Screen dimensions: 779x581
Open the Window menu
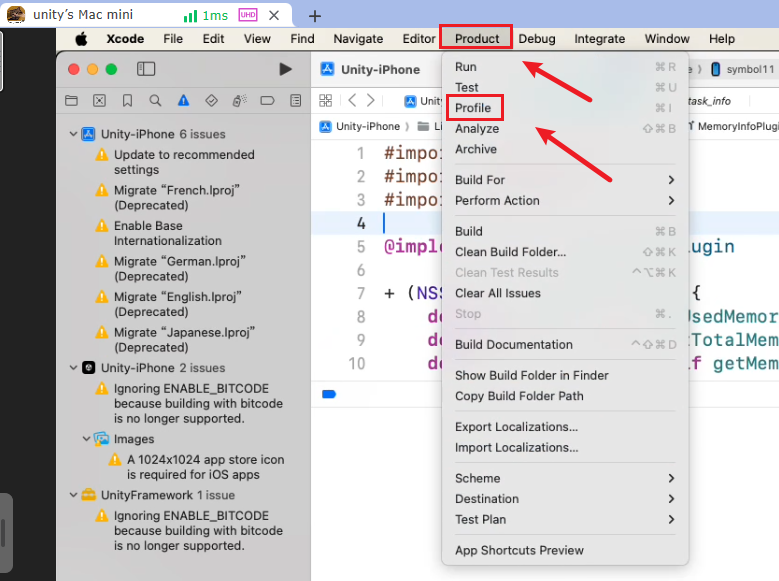coord(667,39)
